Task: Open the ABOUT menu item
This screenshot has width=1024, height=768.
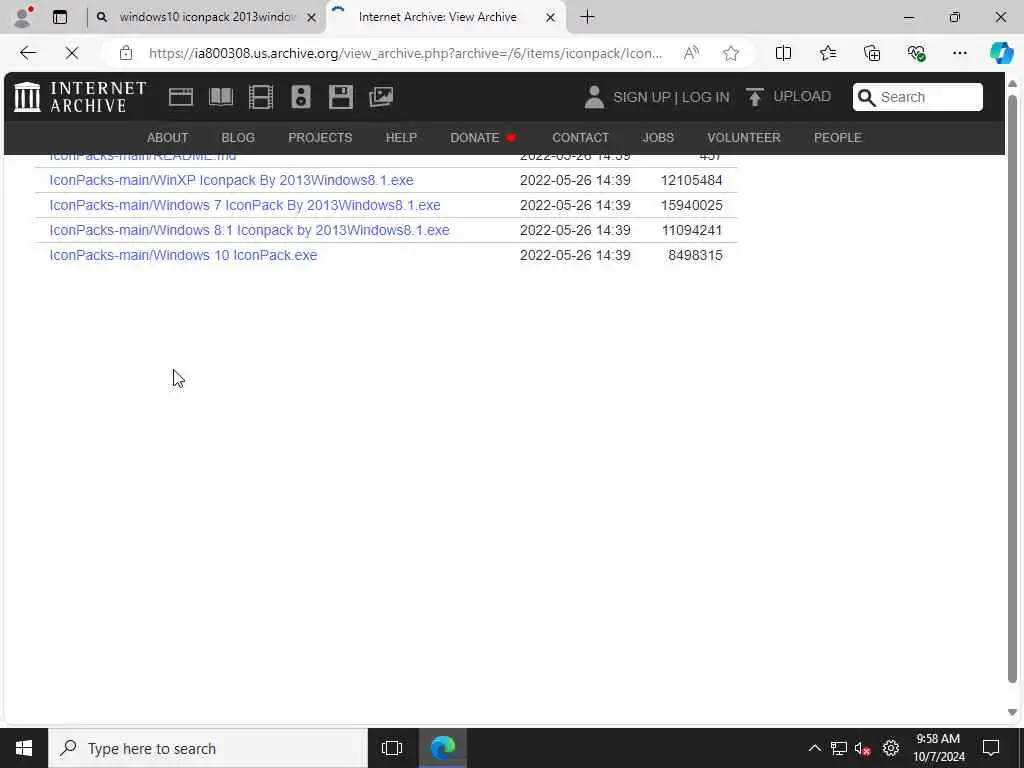Action: click(x=167, y=138)
